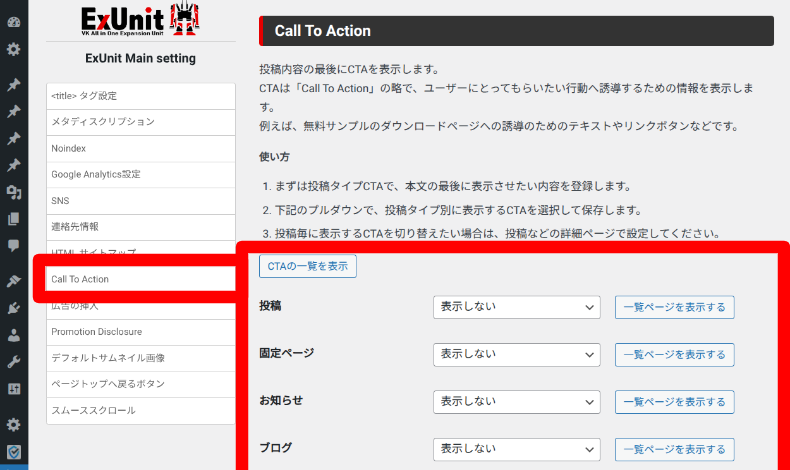Select the Noindex menu item
The height and width of the screenshot is (470, 790).
141,148
